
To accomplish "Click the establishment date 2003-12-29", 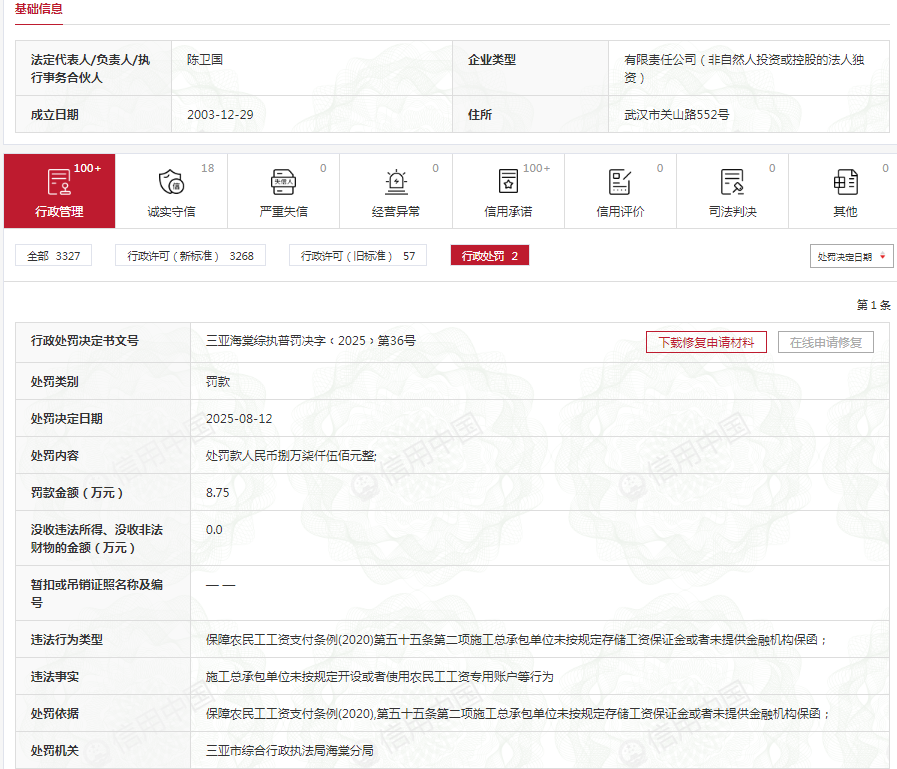I will point(220,114).
